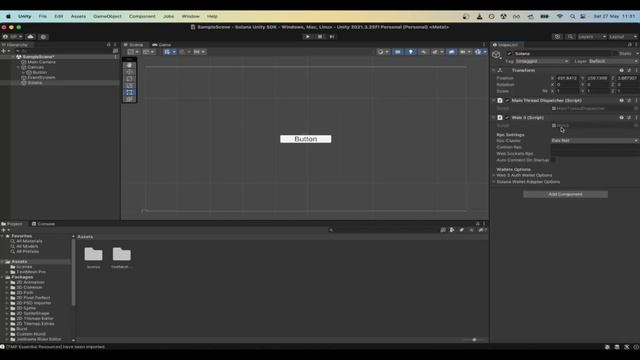
Task: Select the Transform tool in scene toolbar
Action: tap(129, 99)
